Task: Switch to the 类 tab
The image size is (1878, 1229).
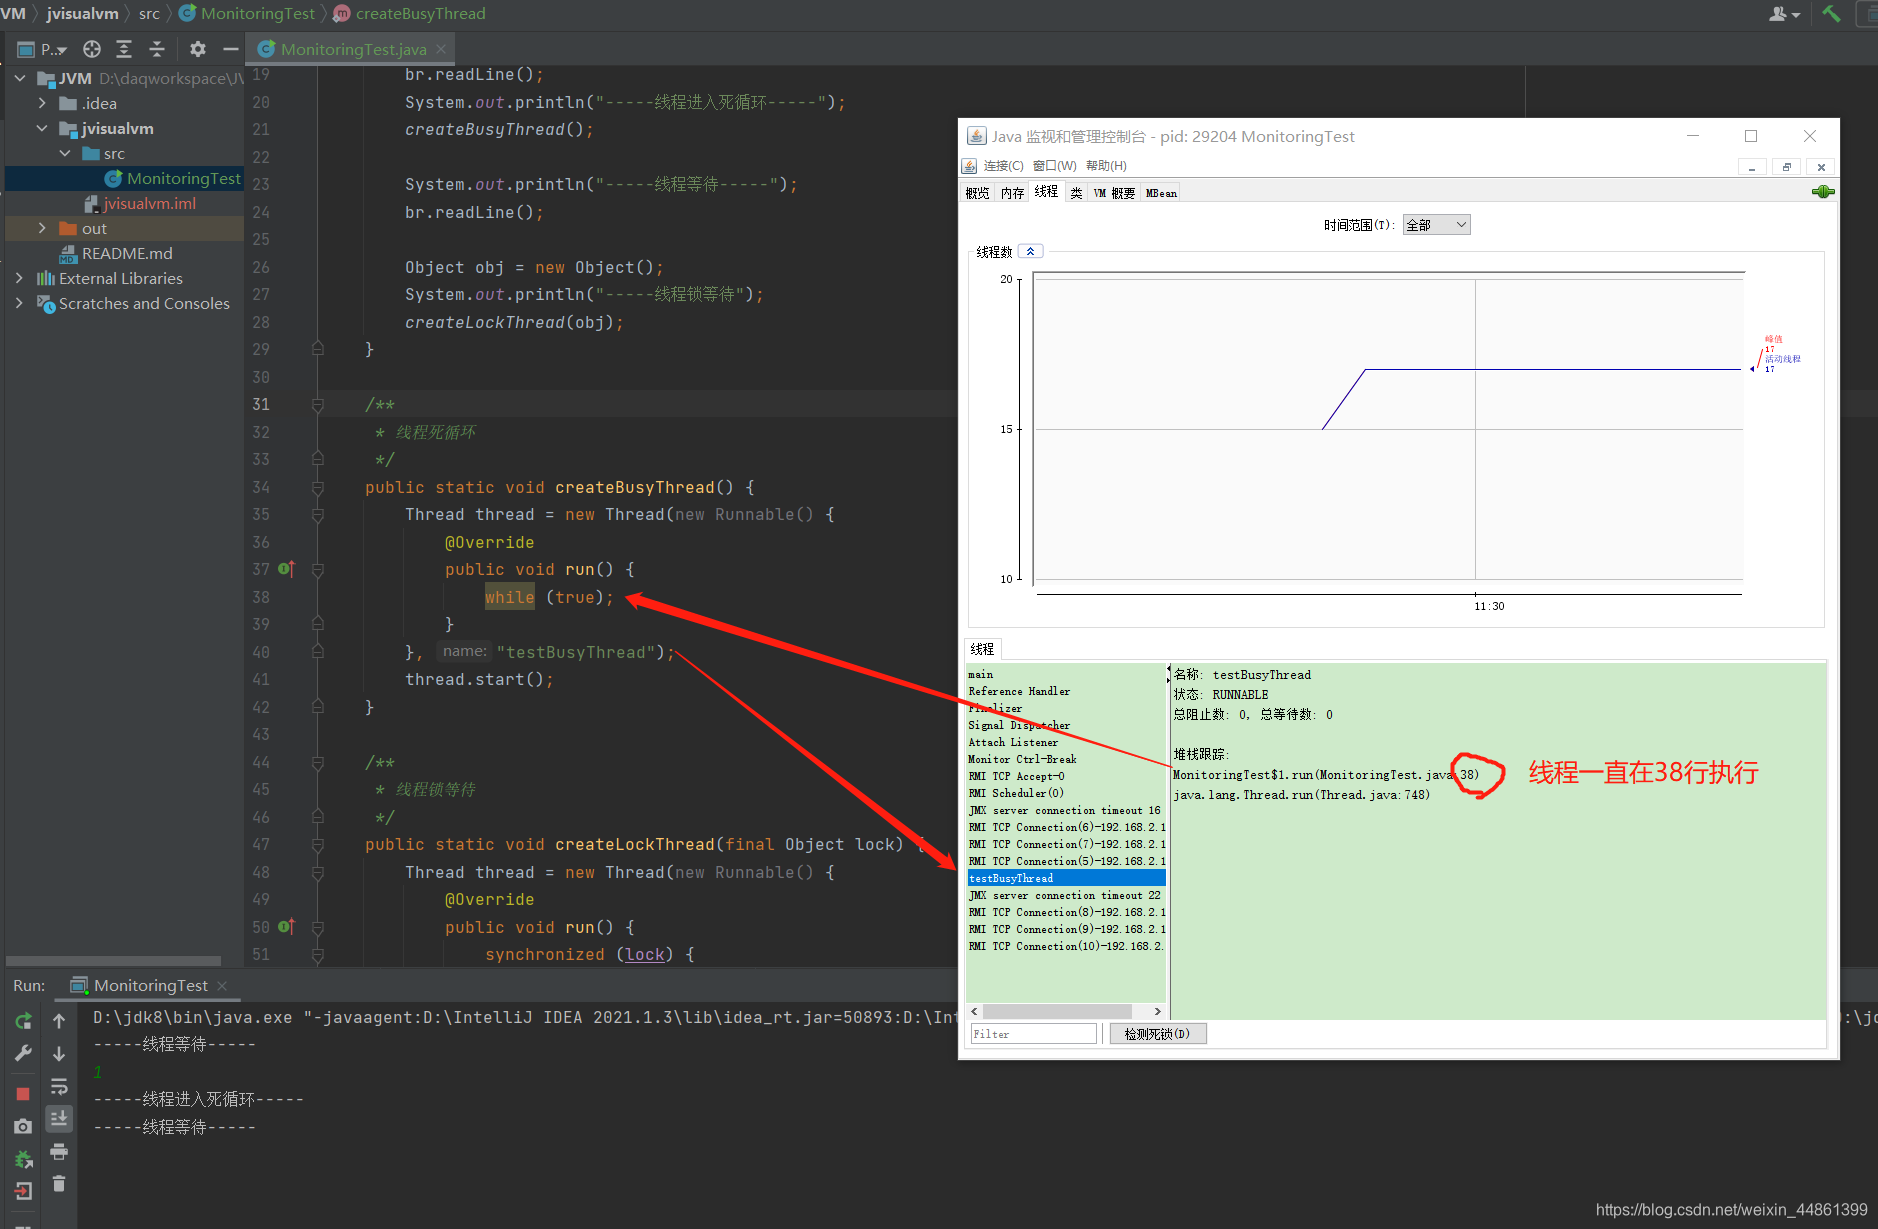Action: 1076,193
